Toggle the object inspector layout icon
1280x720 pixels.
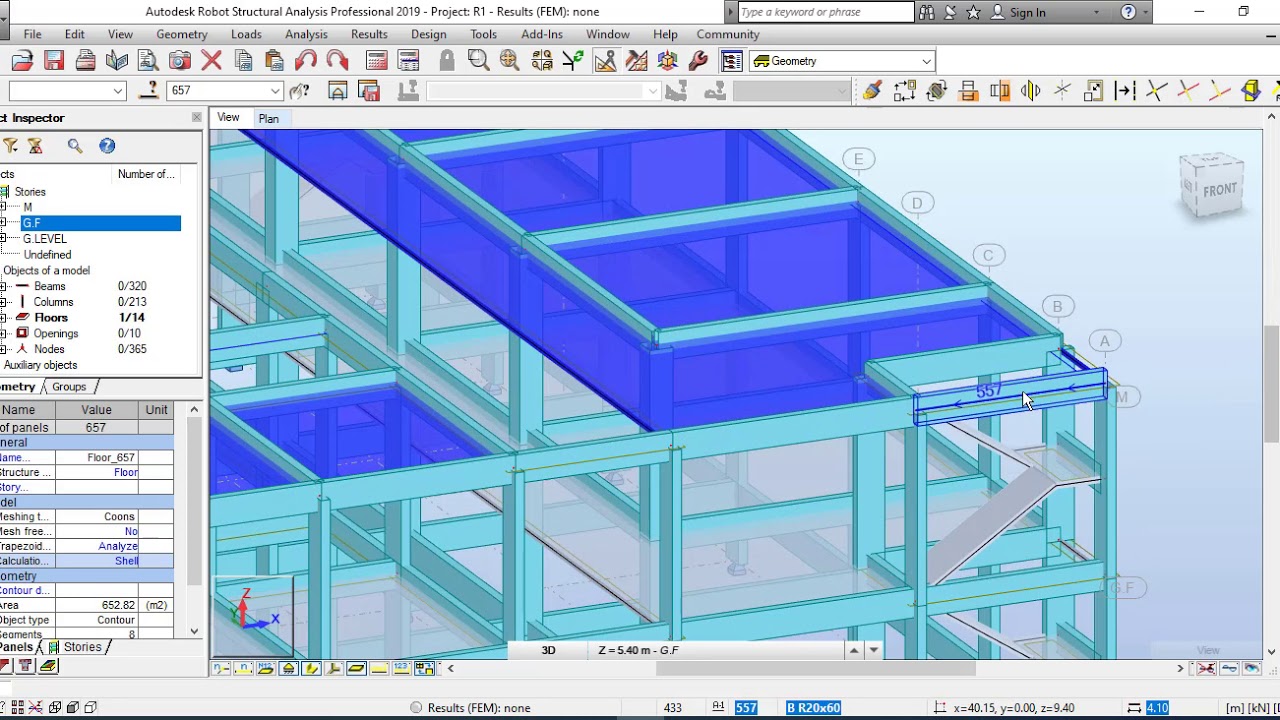tap(731, 61)
